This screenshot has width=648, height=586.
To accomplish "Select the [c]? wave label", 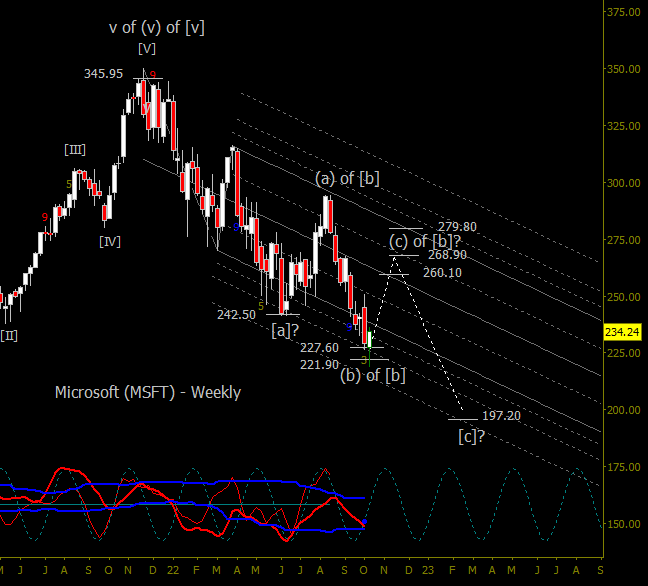I will (x=471, y=436).
